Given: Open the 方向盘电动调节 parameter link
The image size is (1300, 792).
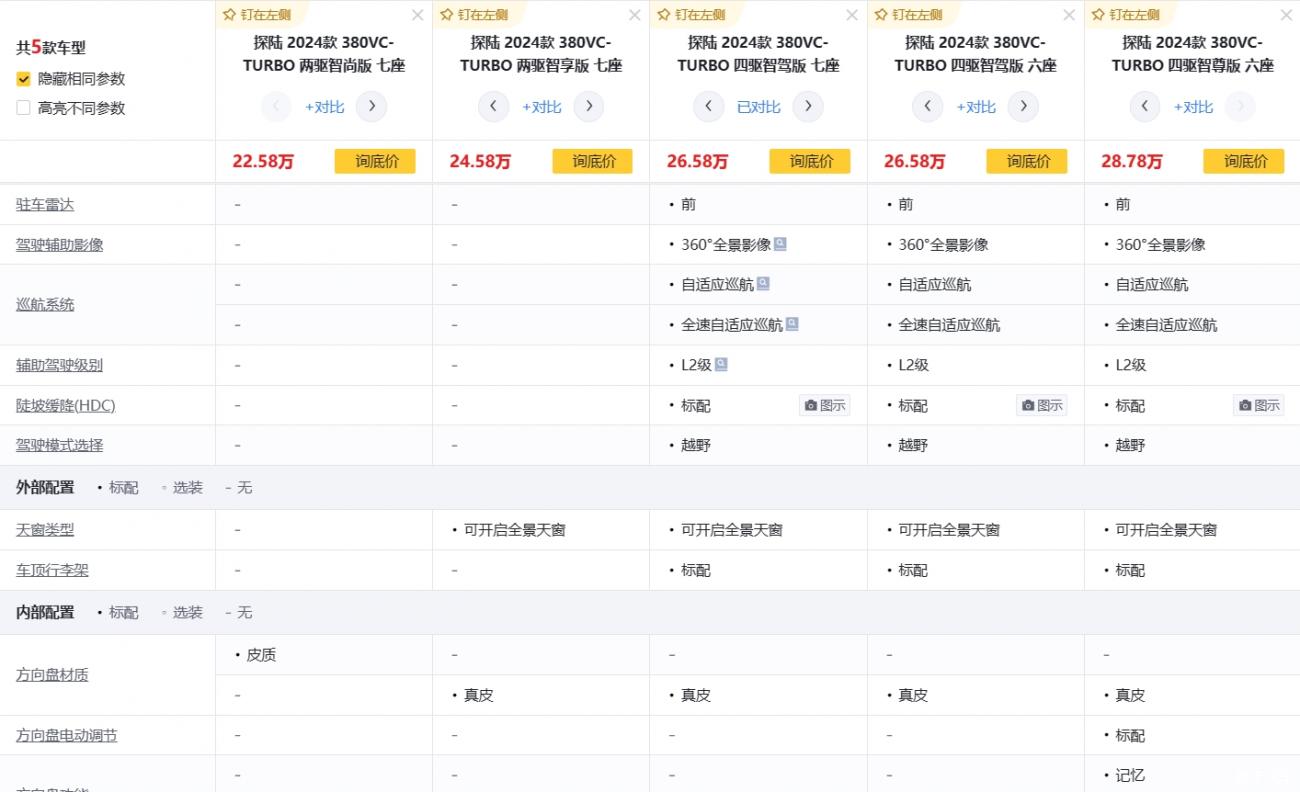Looking at the screenshot, I should (67, 735).
